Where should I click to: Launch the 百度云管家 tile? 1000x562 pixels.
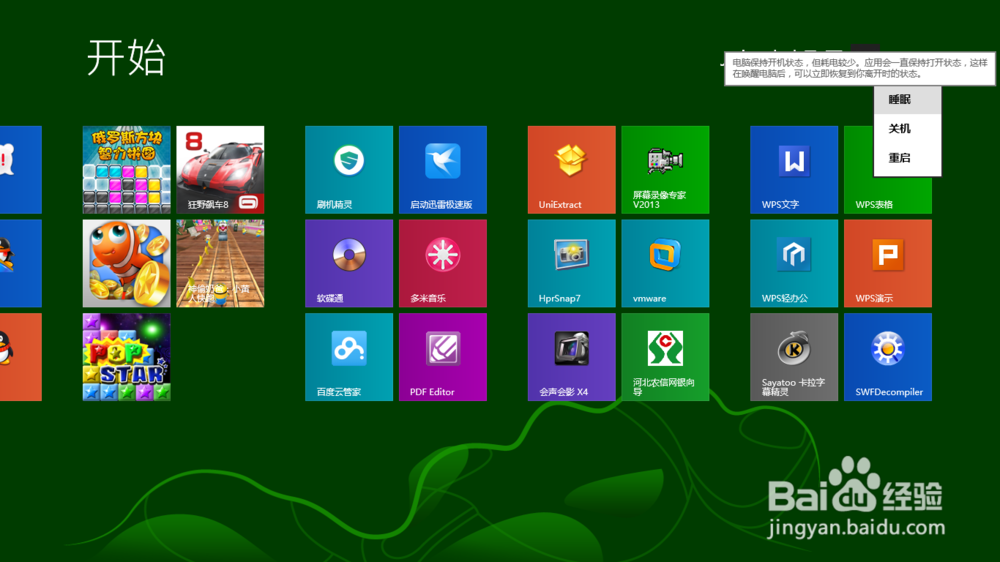point(349,357)
